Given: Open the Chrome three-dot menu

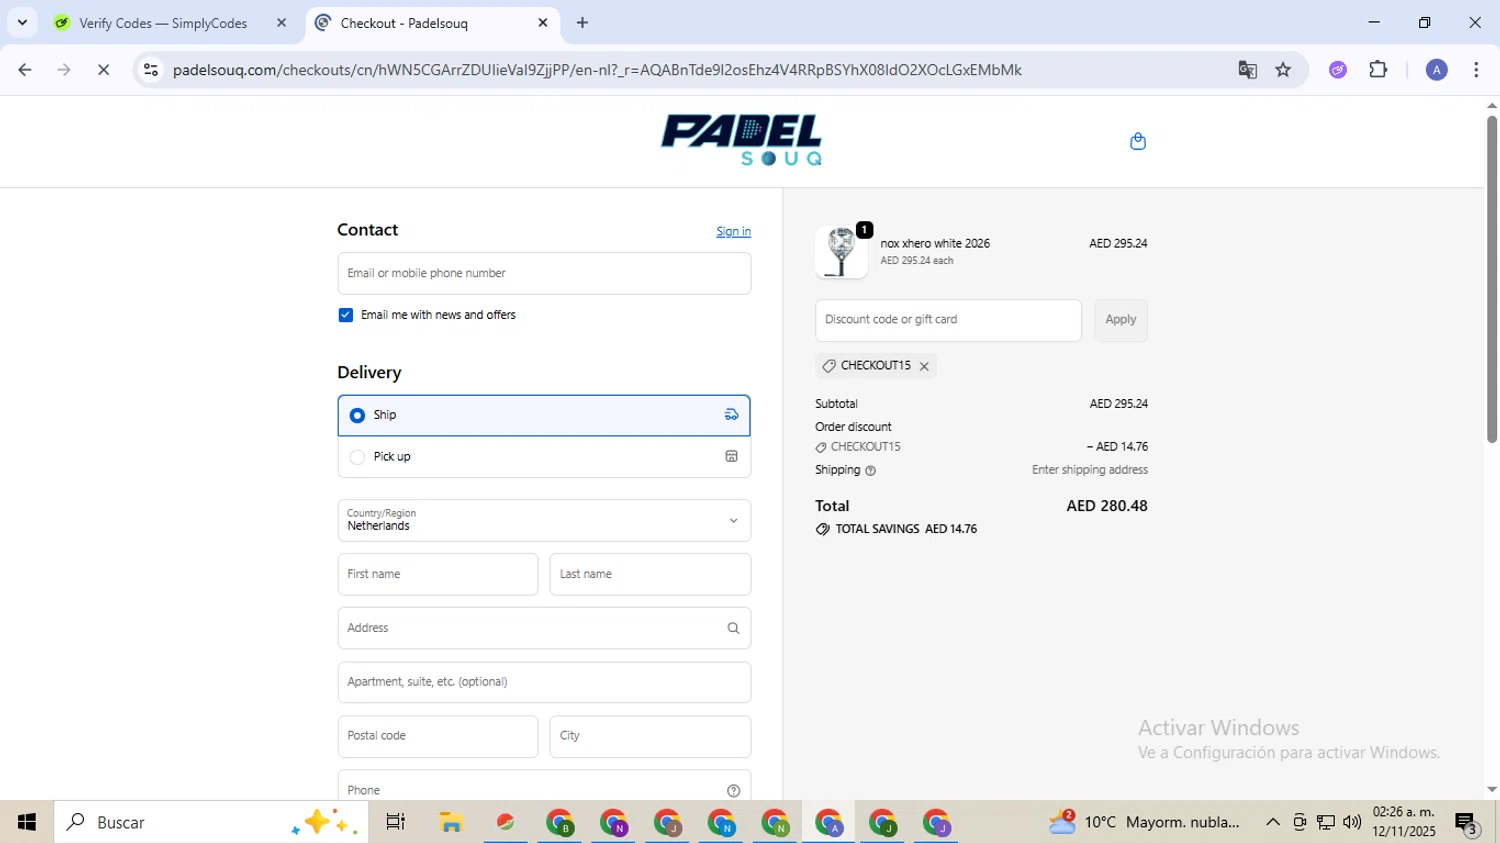Looking at the screenshot, I should pos(1476,70).
